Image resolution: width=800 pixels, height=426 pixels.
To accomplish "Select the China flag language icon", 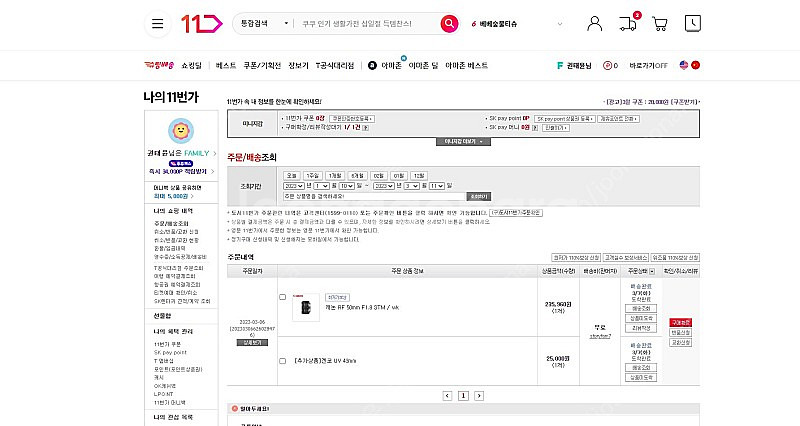I will (x=695, y=65).
